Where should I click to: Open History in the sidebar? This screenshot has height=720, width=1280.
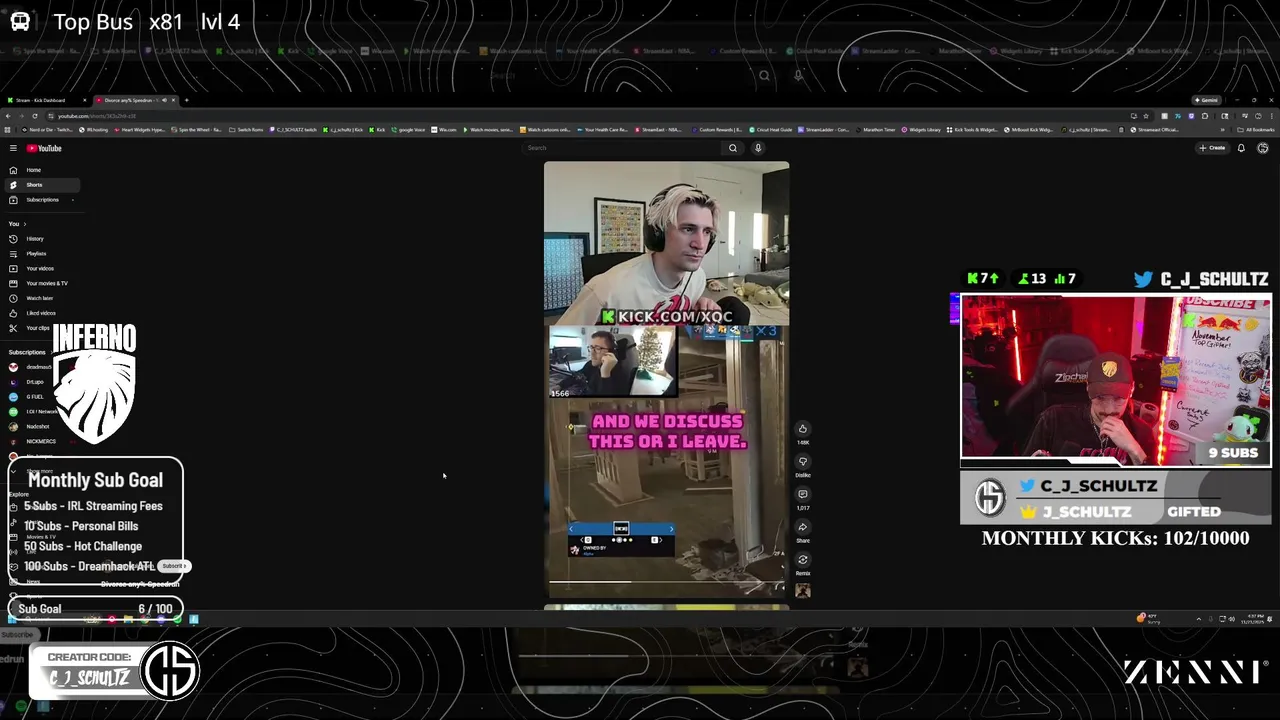click(x=41, y=239)
